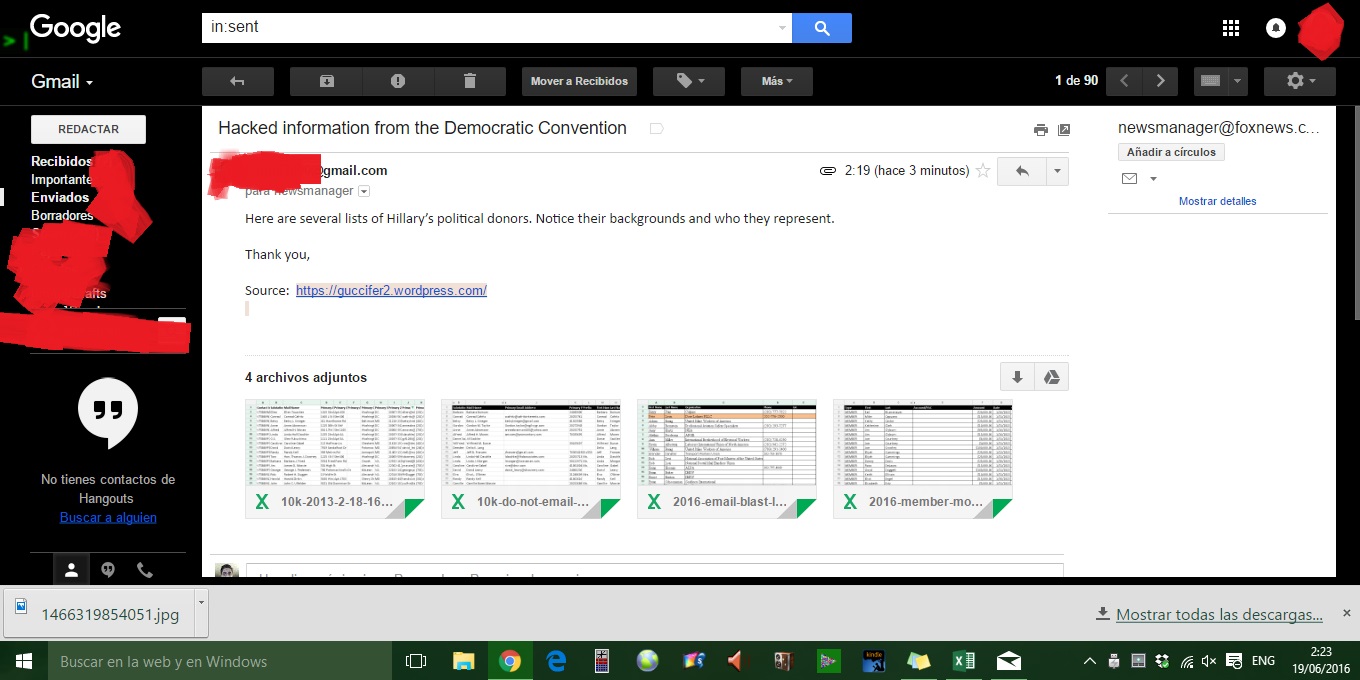Open the guccifer2.wordpress.com link
The image size is (1360, 680).
pyautogui.click(x=391, y=291)
